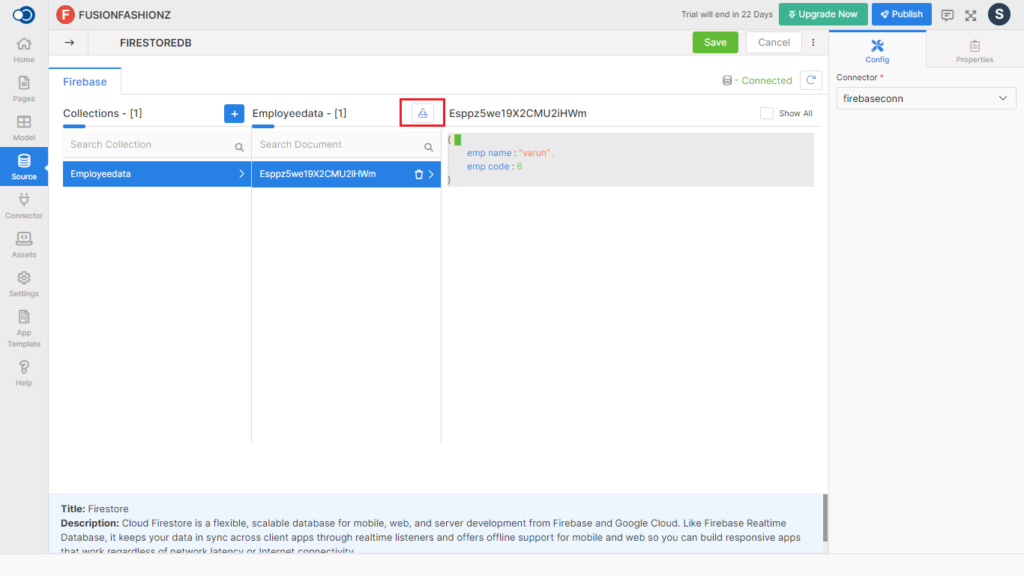Click the Collections - [1] heading
The height and width of the screenshot is (576, 1024).
point(103,114)
